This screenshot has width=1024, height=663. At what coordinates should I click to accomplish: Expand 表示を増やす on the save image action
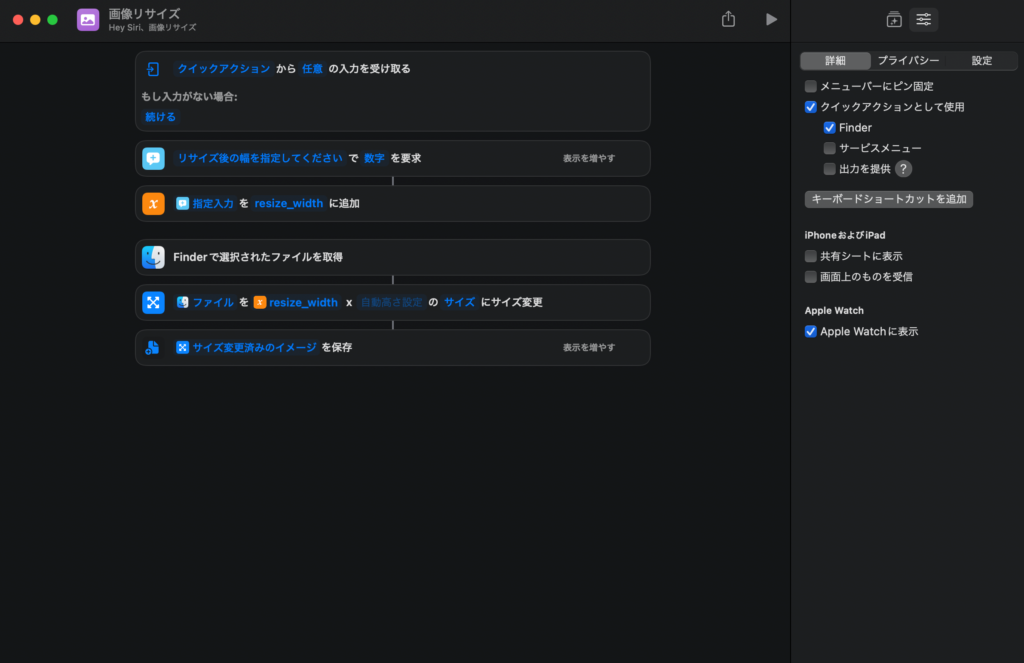coord(589,347)
